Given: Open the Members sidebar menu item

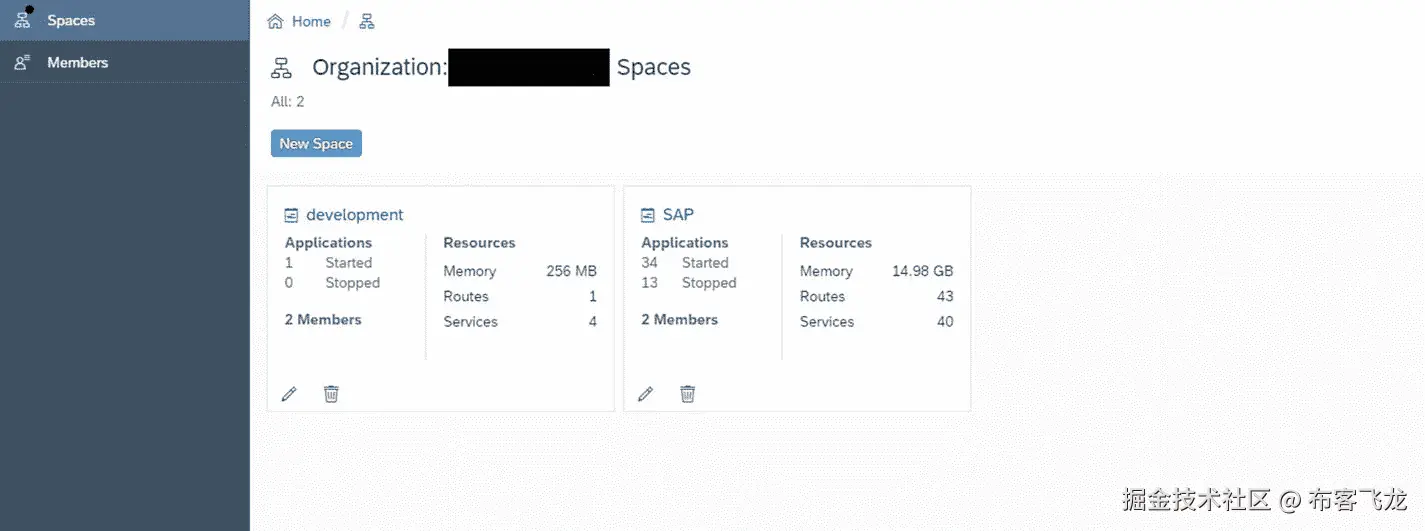Looking at the screenshot, I should (77, 63).
